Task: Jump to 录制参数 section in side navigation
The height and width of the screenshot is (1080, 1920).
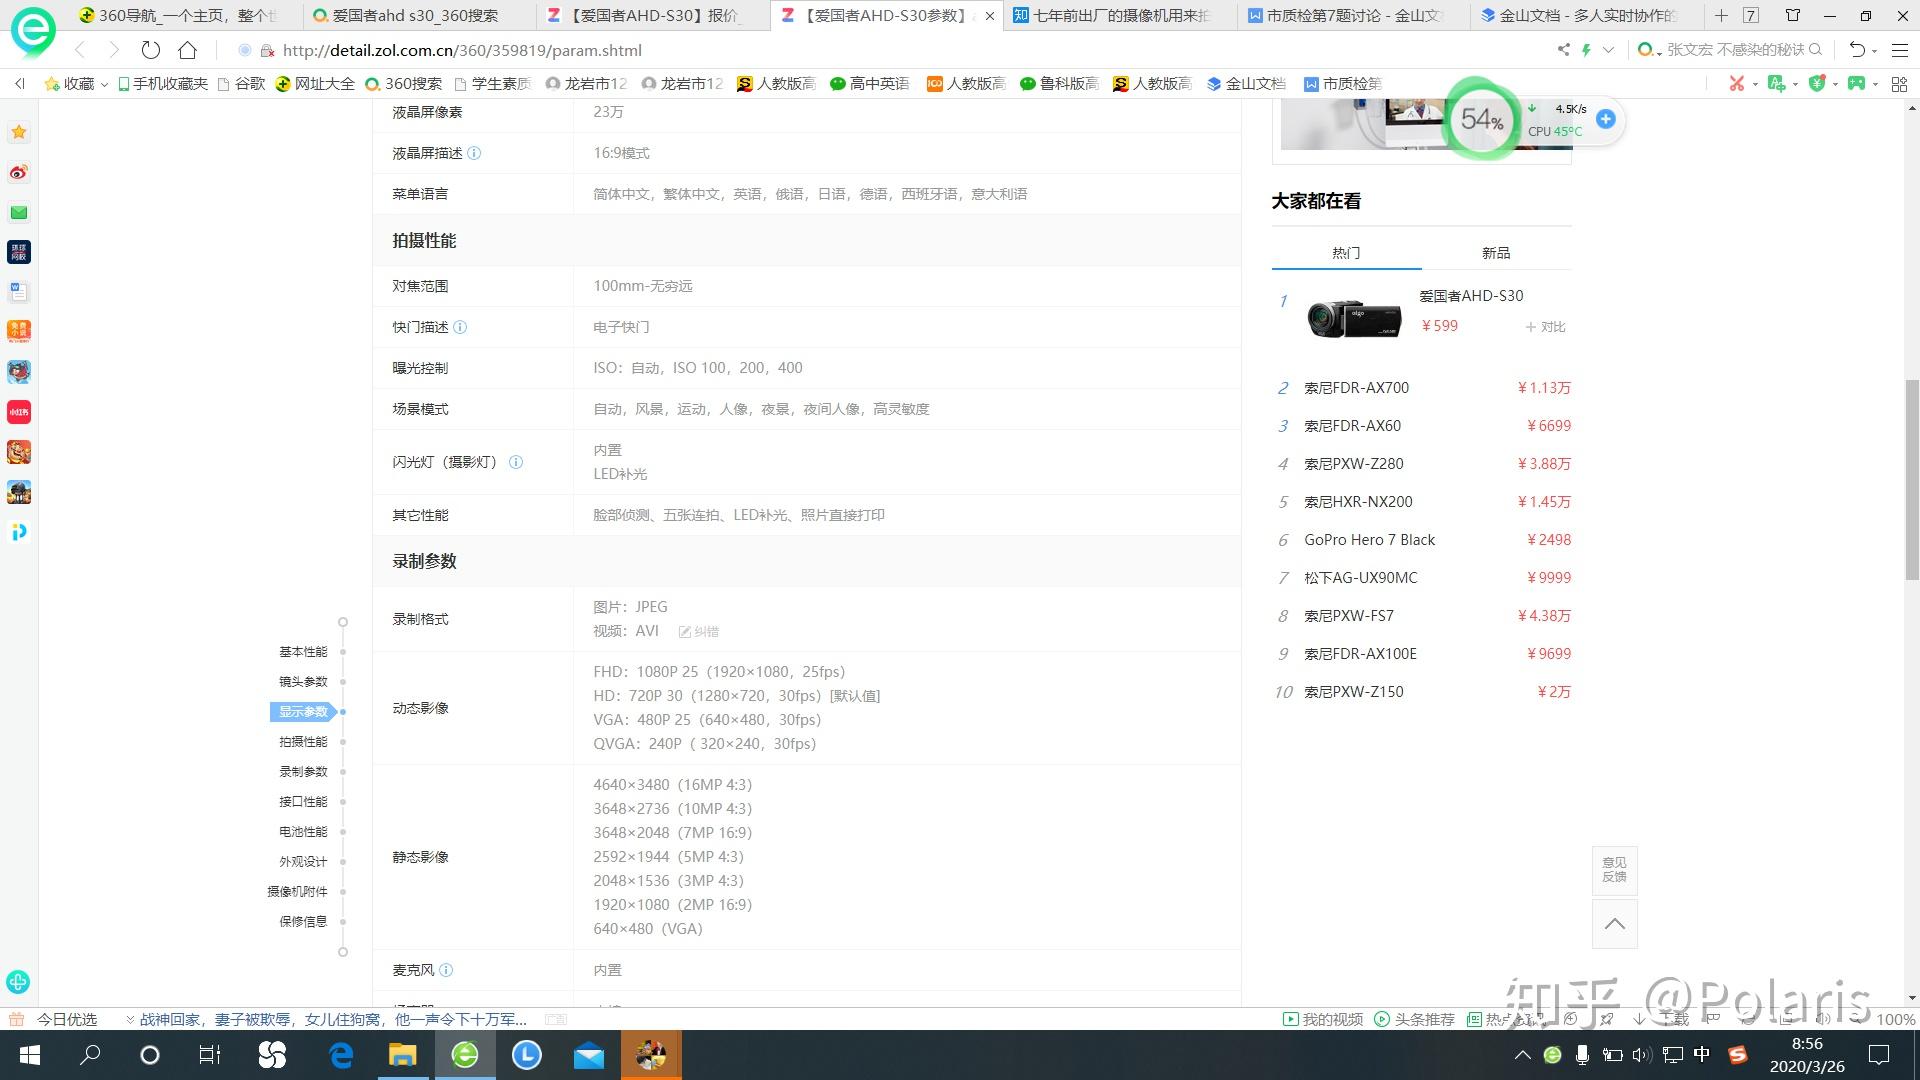Action: click(x=303, y=772)
